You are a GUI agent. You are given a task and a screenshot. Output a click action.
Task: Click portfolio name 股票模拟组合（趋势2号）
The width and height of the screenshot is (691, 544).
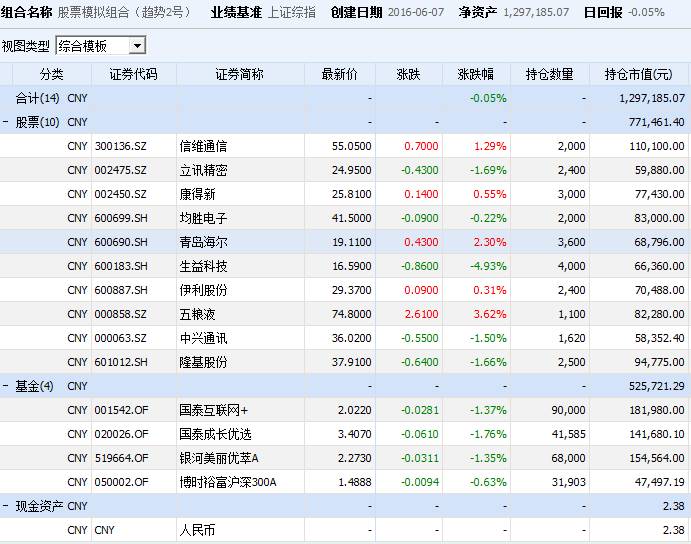pyautogui.click(x=125, y=12)
